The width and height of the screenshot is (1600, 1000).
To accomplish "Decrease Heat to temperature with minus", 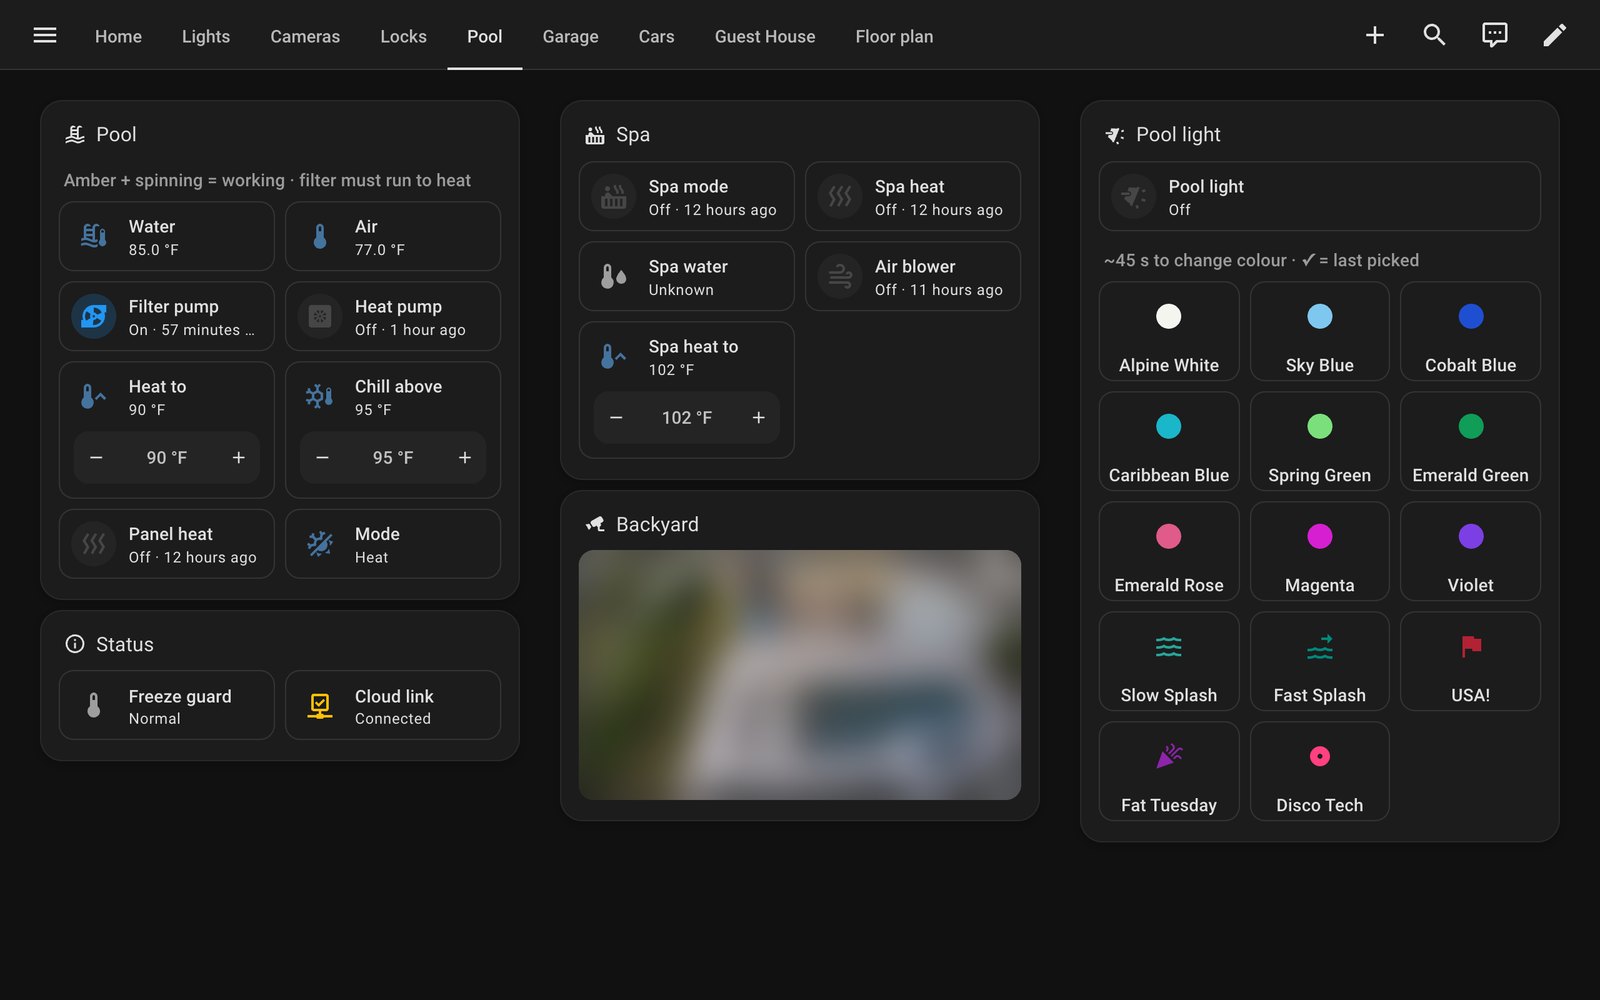I will (96, 458).
